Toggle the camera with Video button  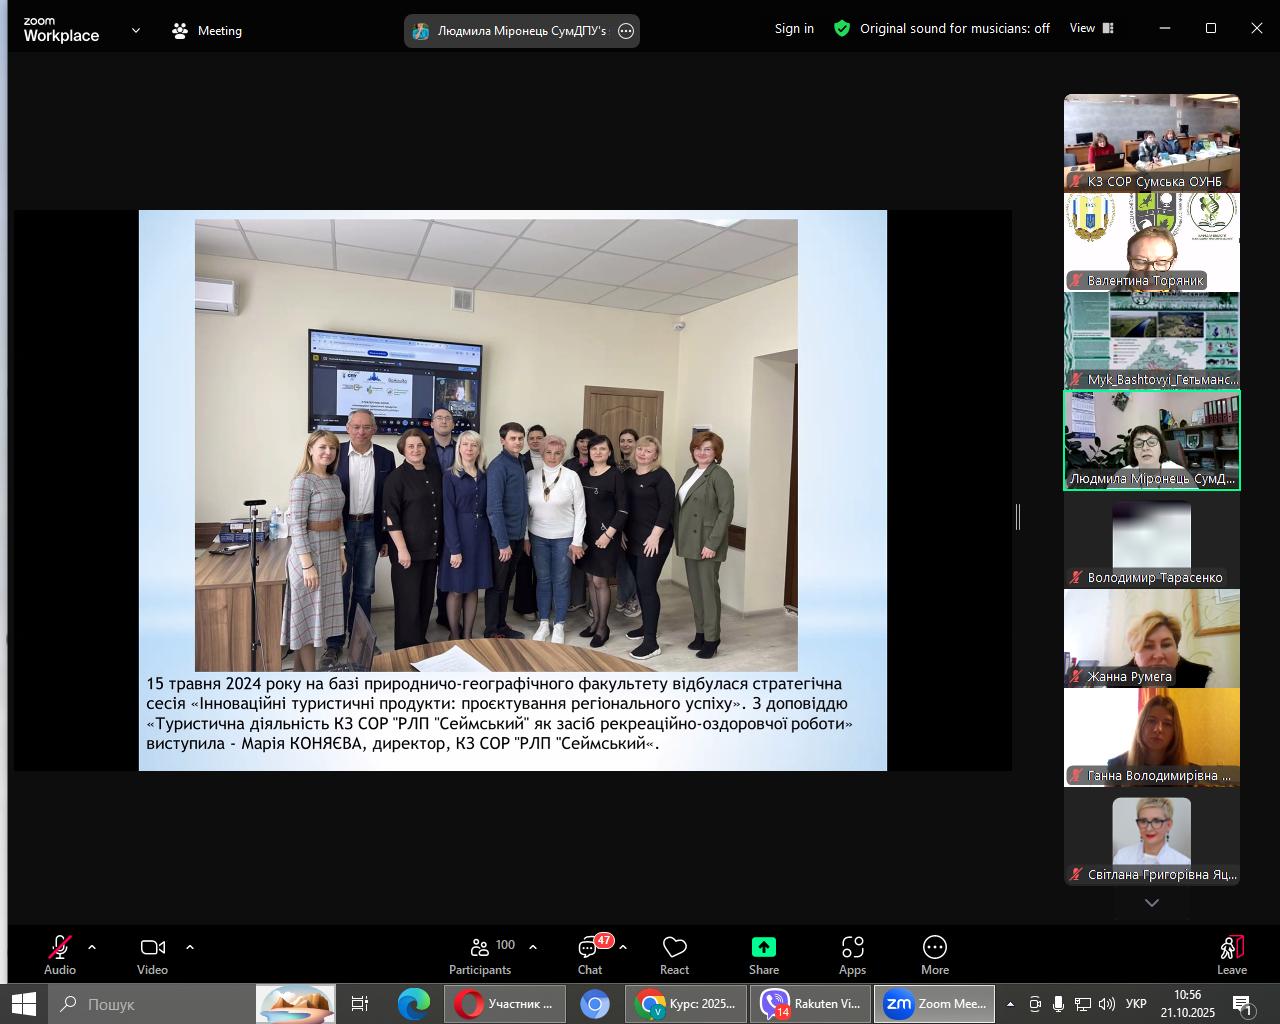(x=152, y=955)
